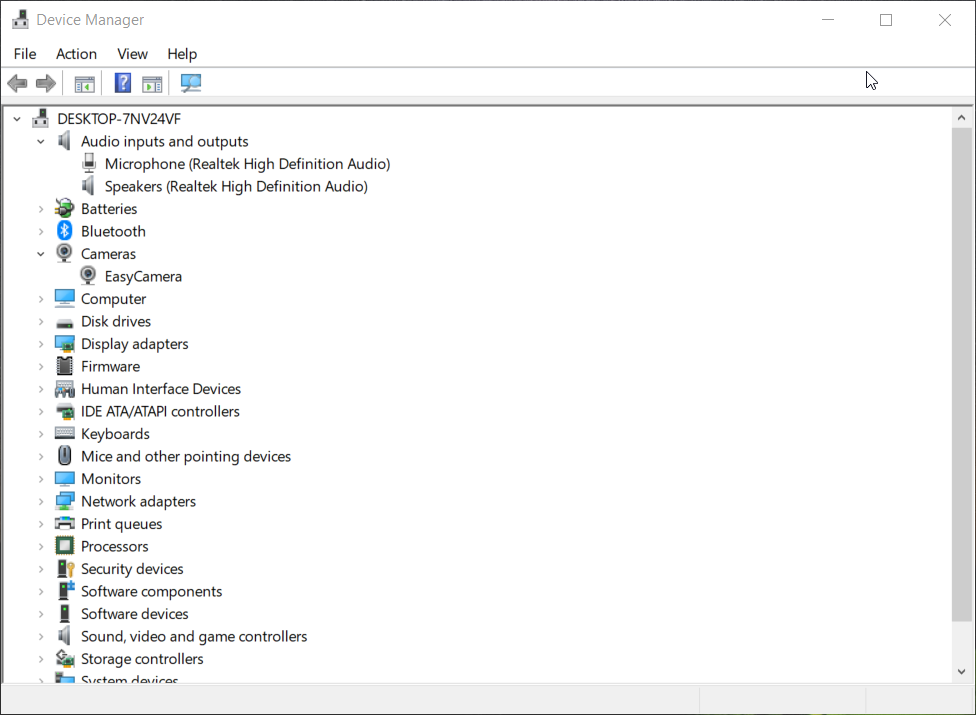Expand the Display adapters category
976x715 pixels.
(41, 344)
